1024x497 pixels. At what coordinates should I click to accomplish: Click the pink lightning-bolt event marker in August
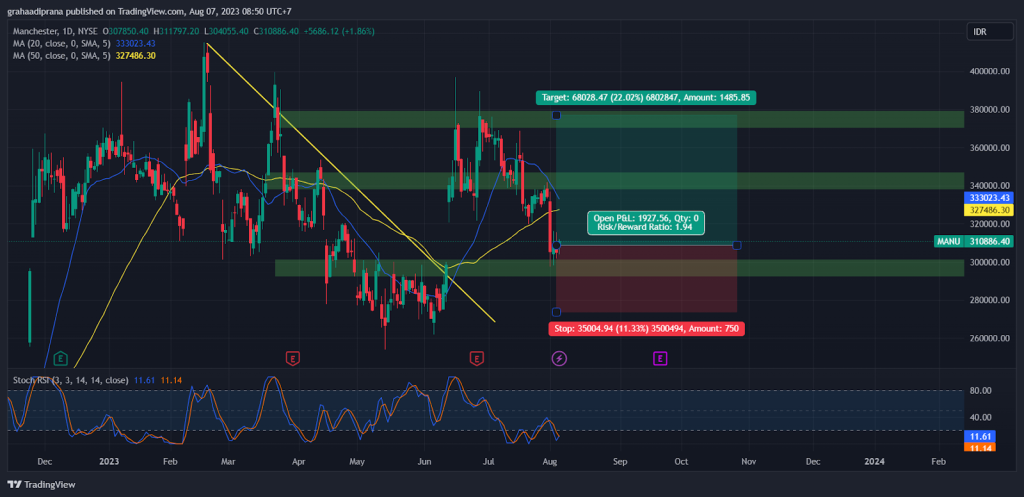click(559, 358)
